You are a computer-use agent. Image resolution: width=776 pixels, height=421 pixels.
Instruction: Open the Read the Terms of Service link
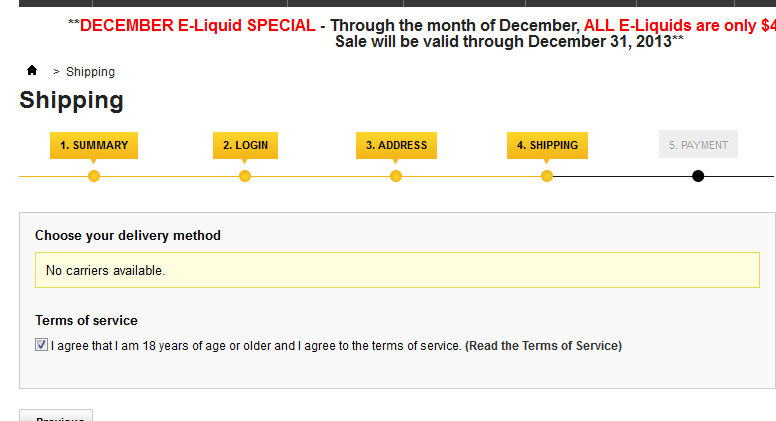(543, 346)
